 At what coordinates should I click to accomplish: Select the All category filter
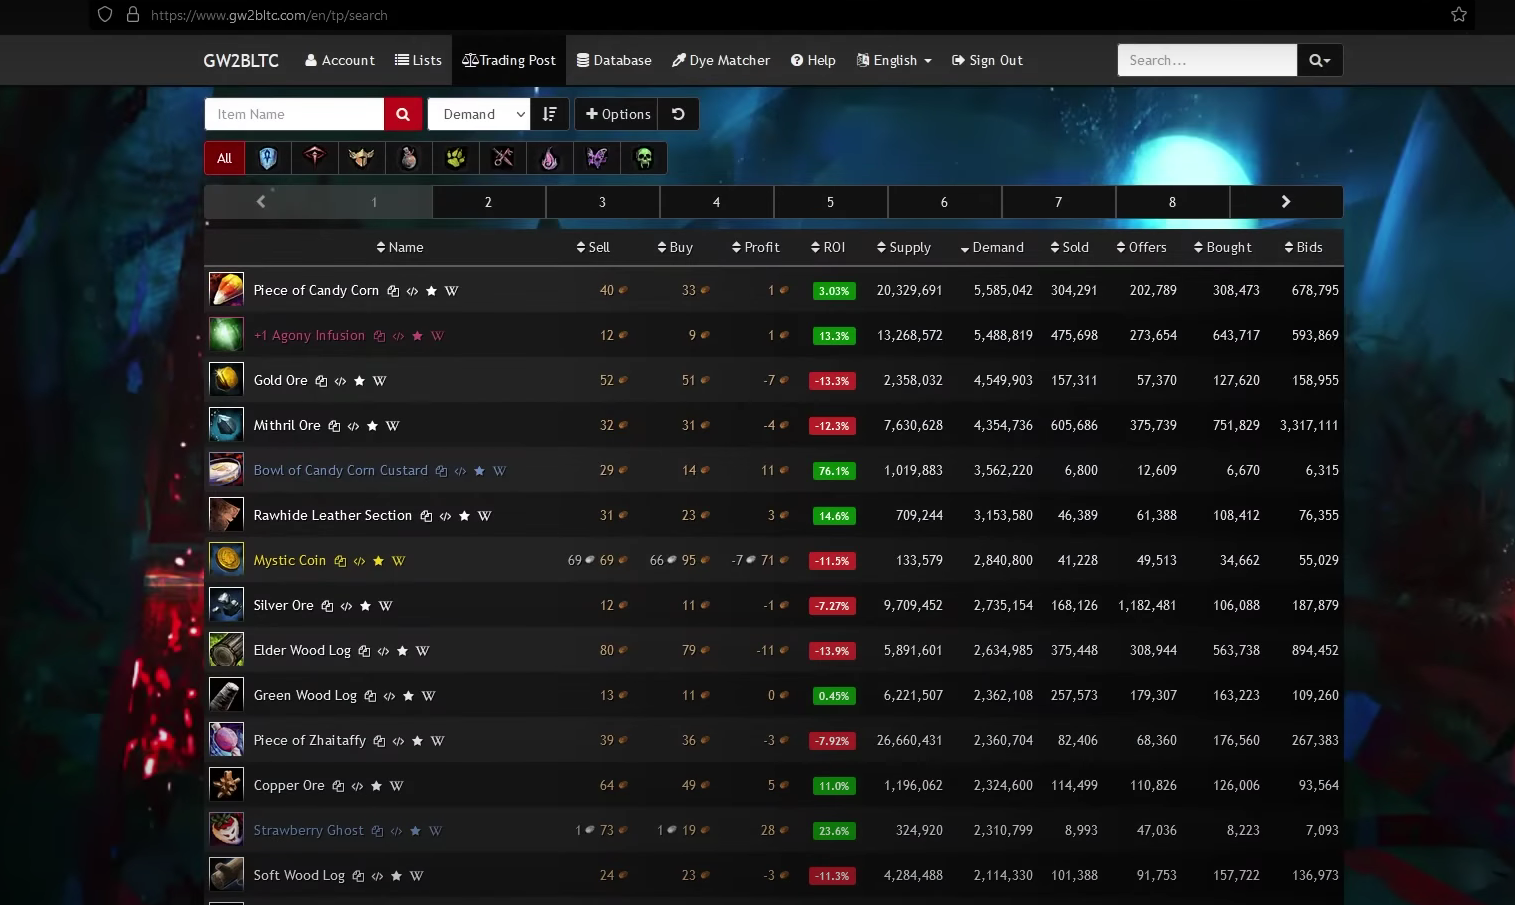pos(224,158)
